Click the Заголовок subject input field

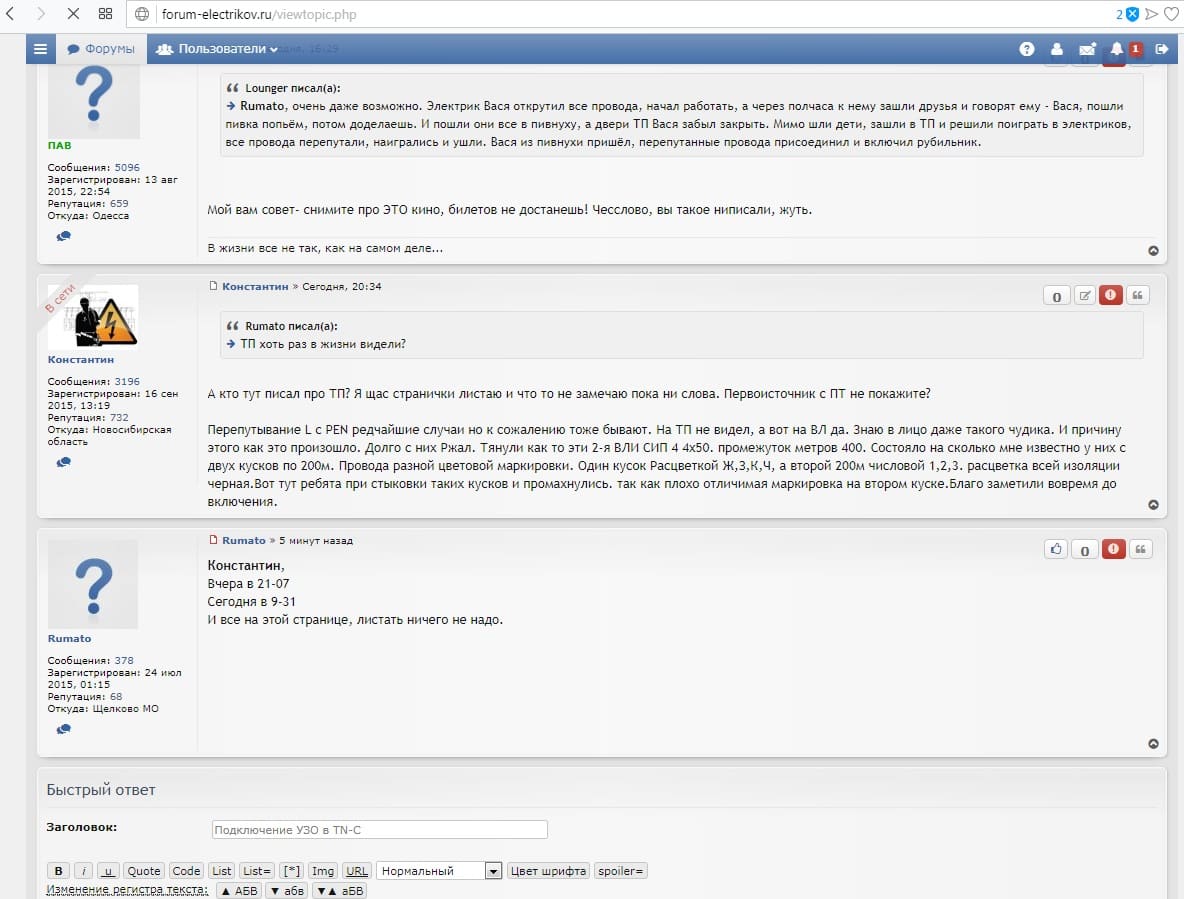379,829
